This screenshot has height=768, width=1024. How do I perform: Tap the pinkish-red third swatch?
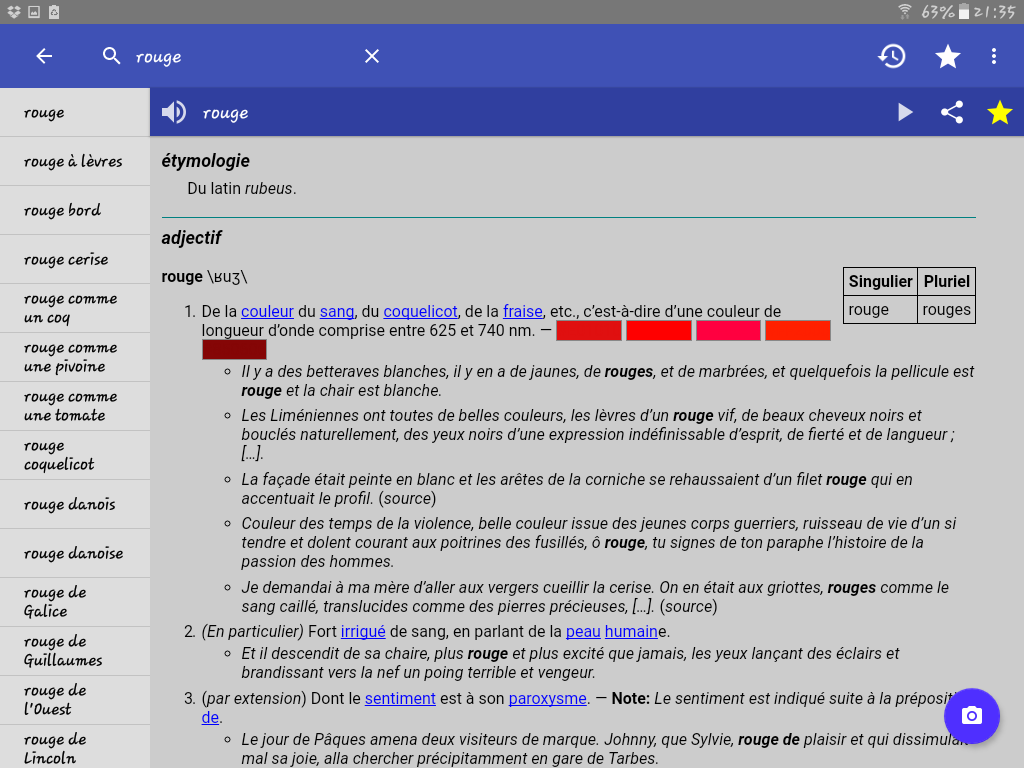coord(728,330)
